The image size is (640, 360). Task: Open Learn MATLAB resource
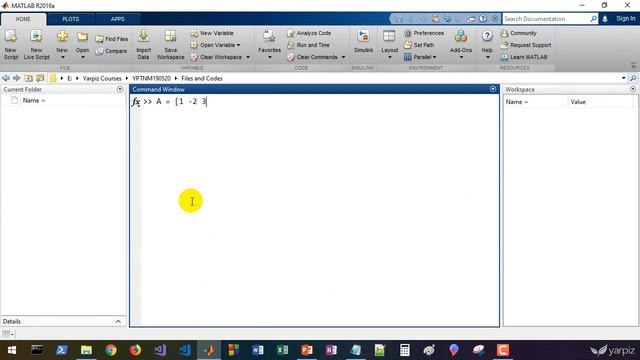(524, 57)
